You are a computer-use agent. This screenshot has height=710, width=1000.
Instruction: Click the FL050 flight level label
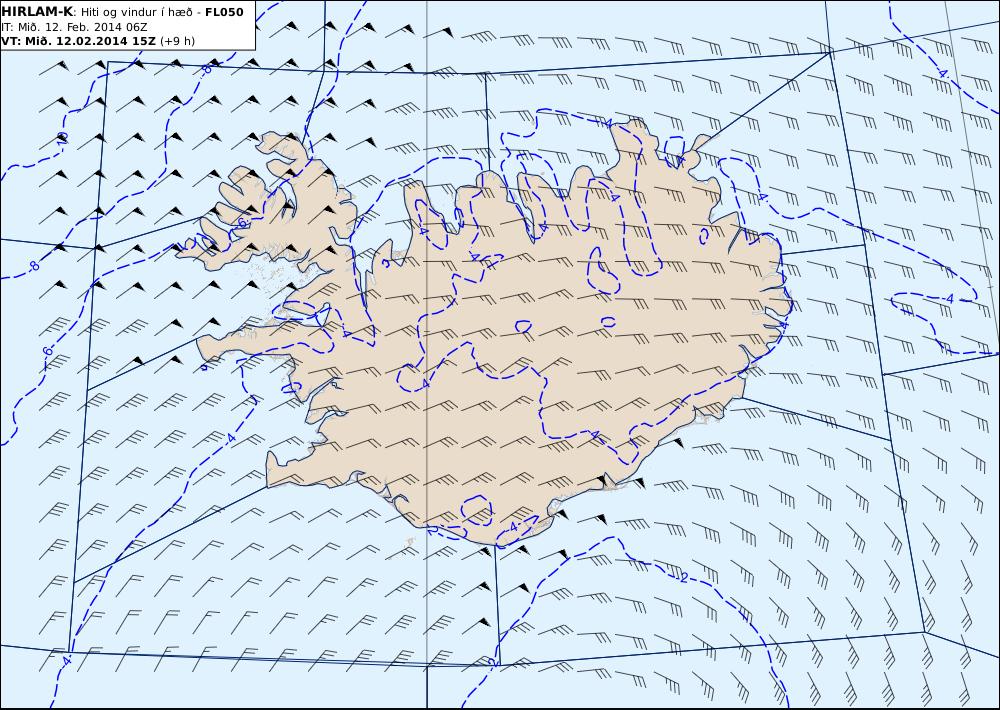coord(224,12)
